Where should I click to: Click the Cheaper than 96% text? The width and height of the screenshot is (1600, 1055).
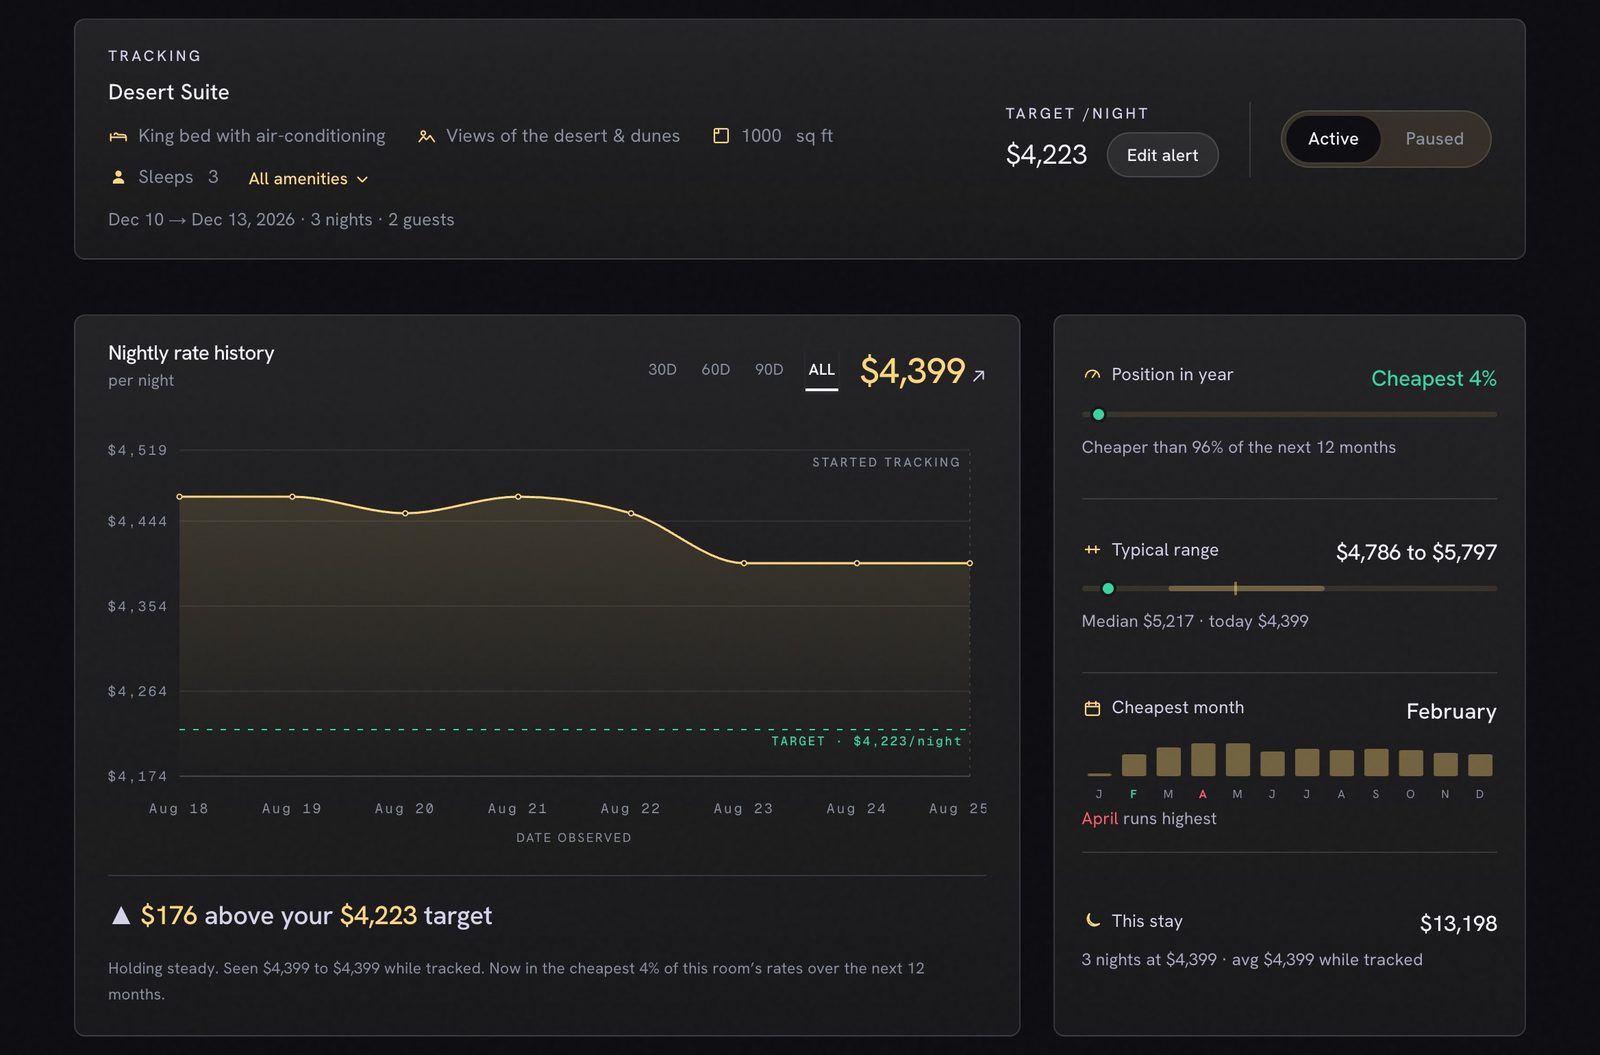click(x=1238, y=447)
